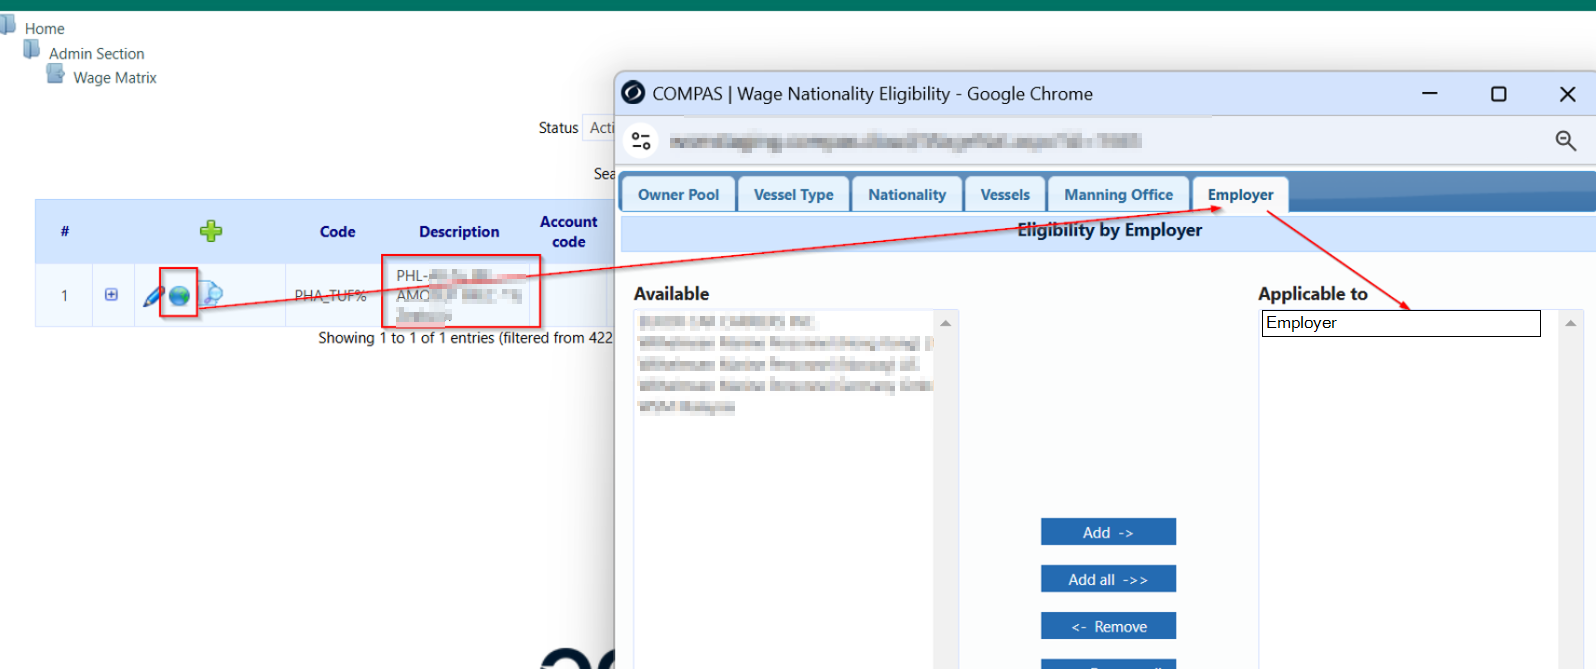Open the Admin Section breadcrumb link
The width and height of the screenshot is (1596, 669).
96,54
